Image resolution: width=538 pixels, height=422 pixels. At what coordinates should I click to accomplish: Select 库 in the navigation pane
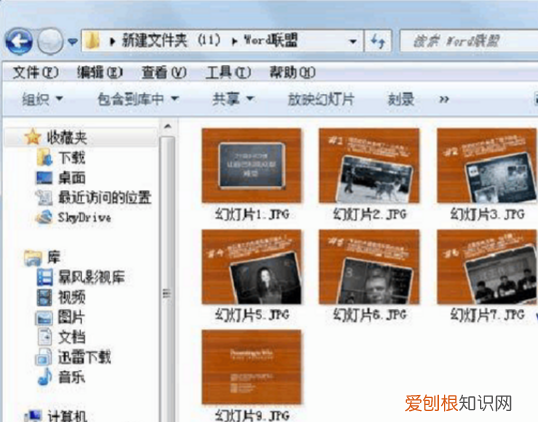pos(54,258)
